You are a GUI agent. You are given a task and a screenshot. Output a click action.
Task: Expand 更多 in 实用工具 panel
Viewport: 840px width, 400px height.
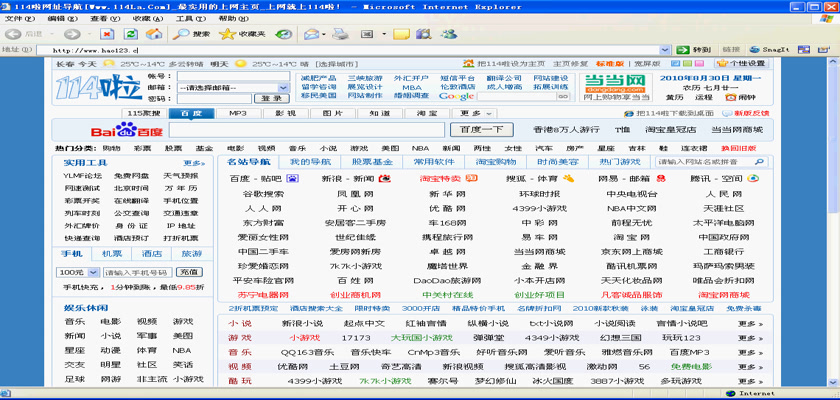[x=194, y=163]
